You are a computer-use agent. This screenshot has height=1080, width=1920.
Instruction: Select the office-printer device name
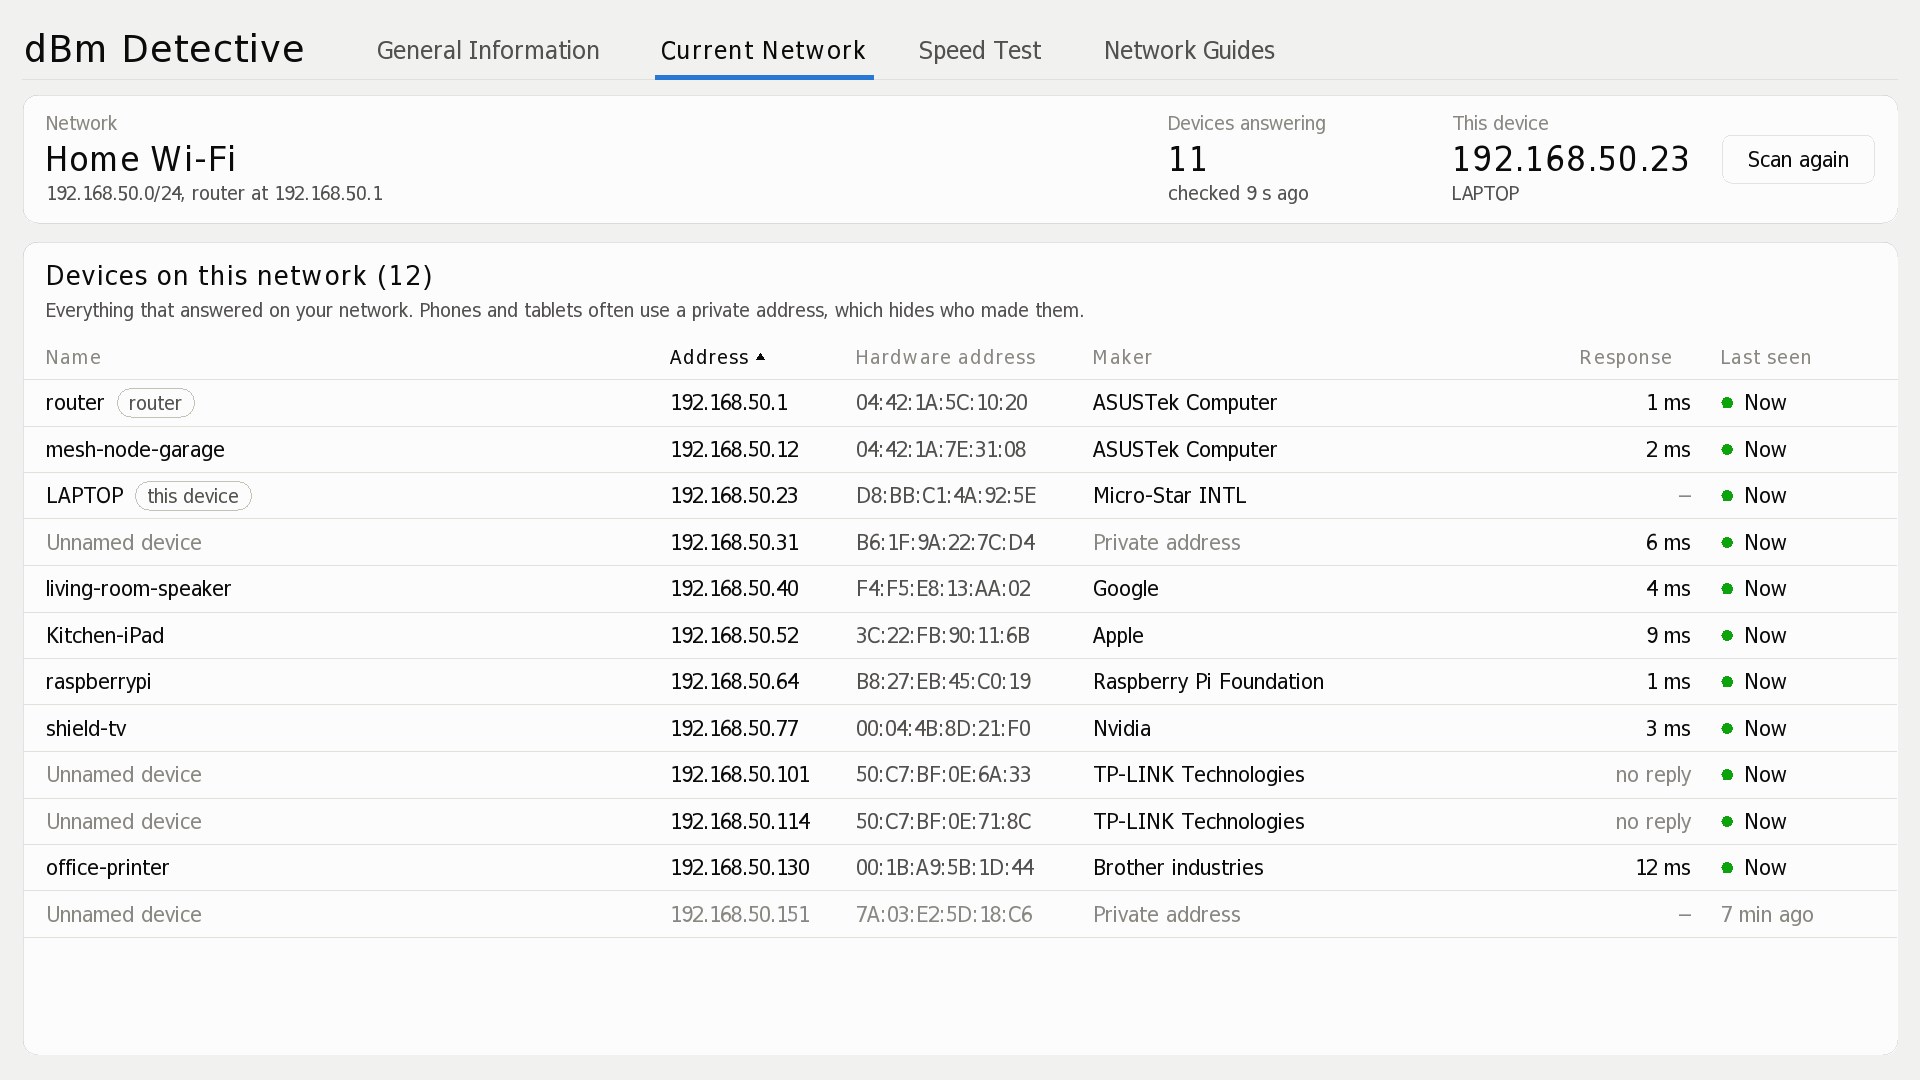click(x=107, y=868)
